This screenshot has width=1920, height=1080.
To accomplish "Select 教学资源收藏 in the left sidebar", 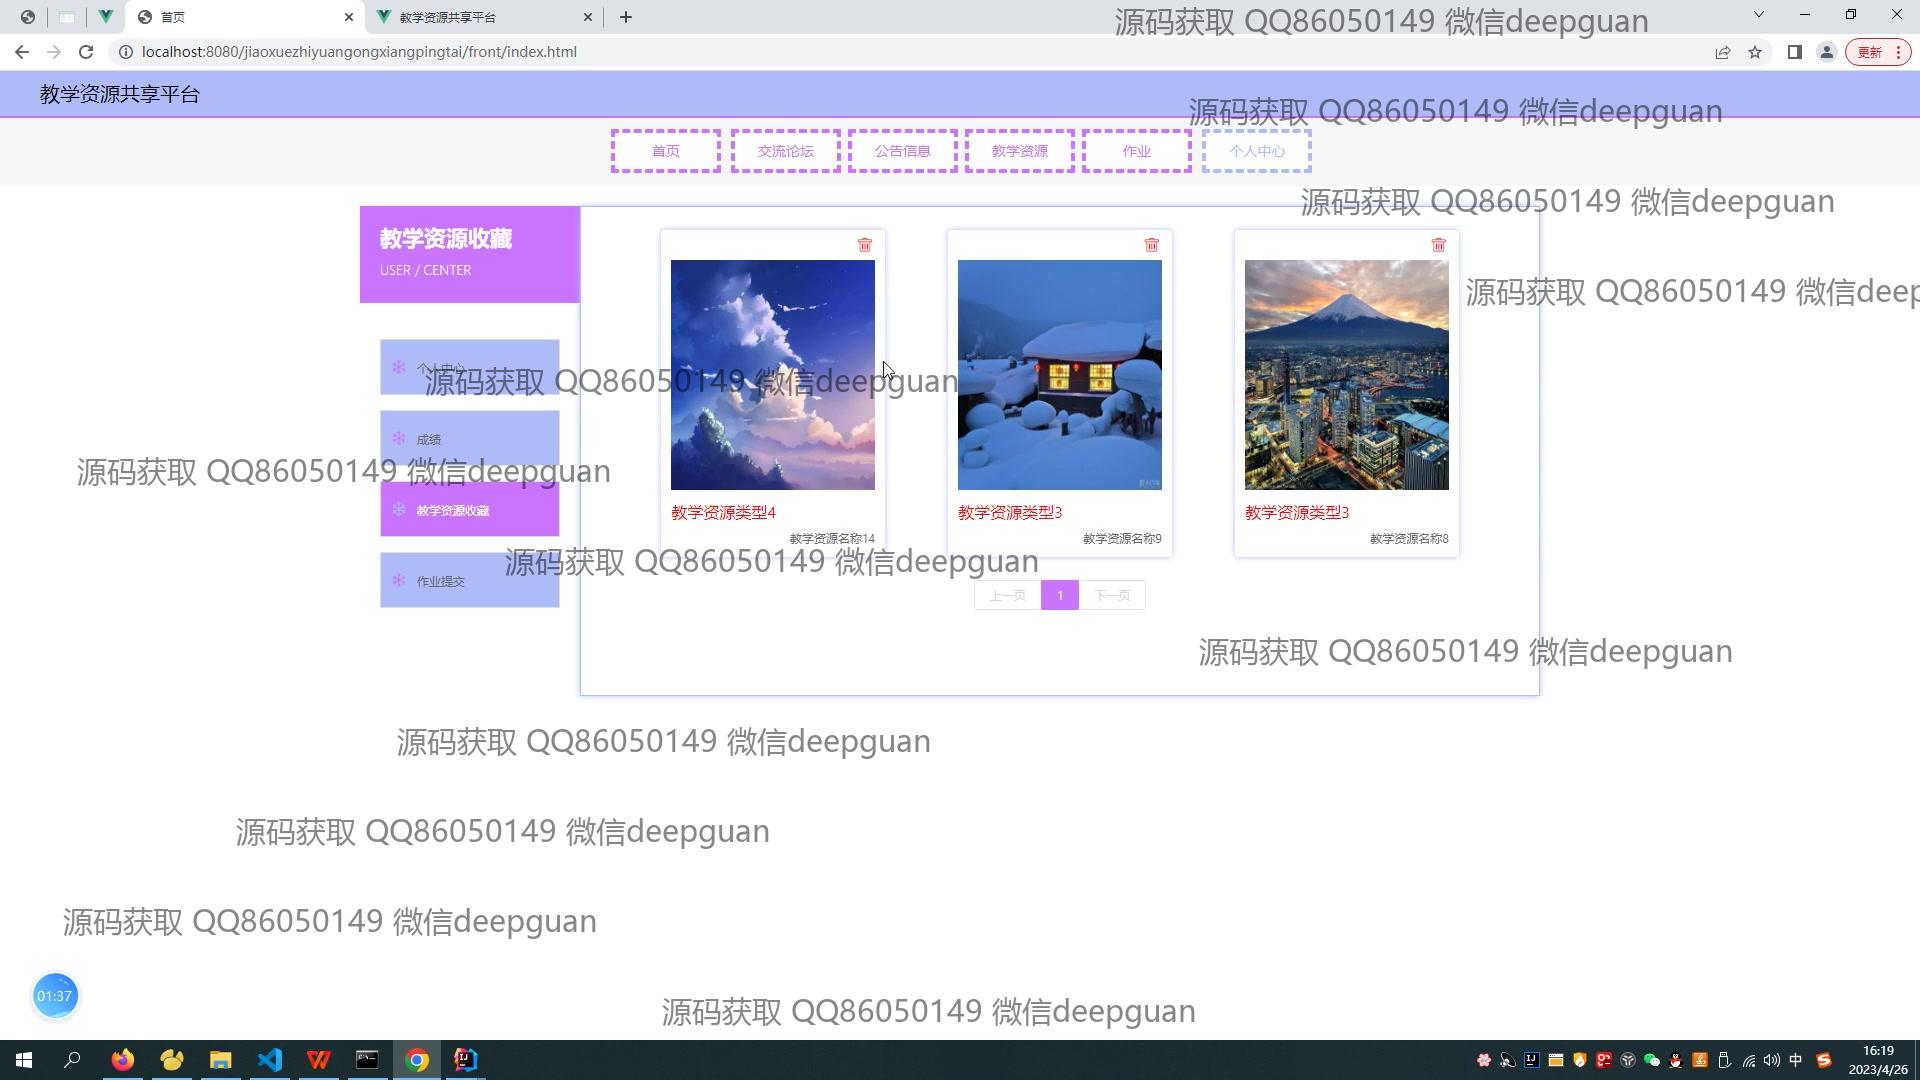I will [x=469, y=509].
